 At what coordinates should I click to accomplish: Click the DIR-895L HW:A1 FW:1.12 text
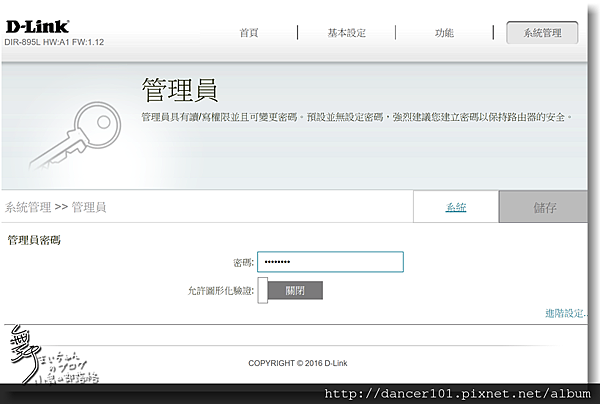pyautogui.click(x=54, y=42)
